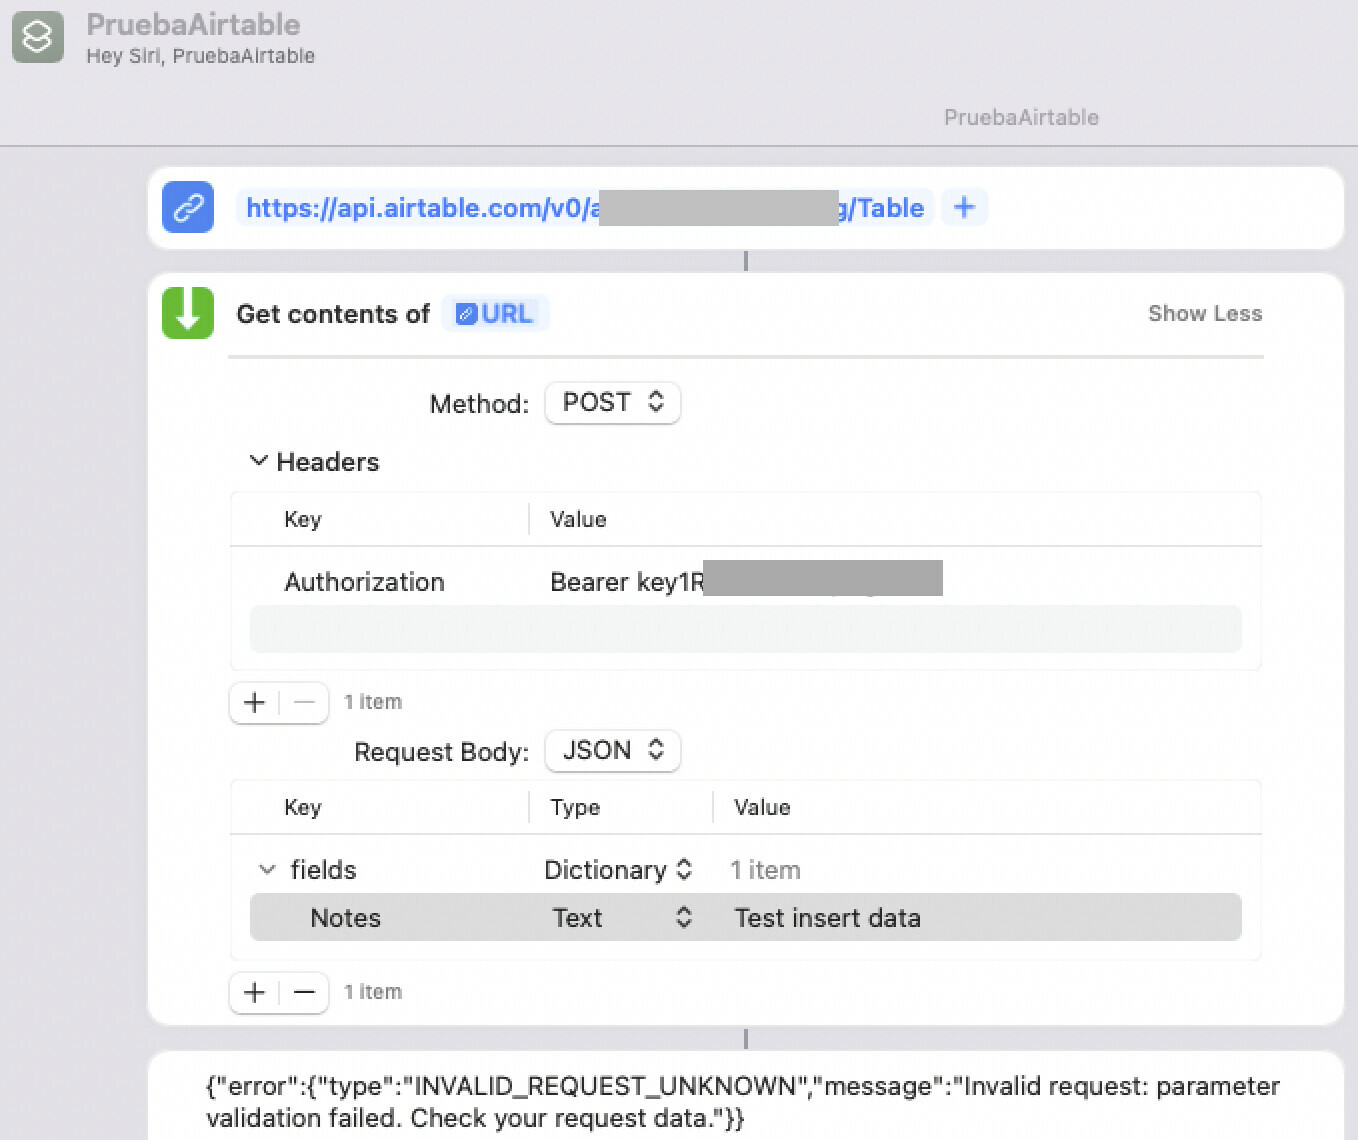Click the URL variable token
This screenshot has height=1140, width=1358.
point(495,314)
